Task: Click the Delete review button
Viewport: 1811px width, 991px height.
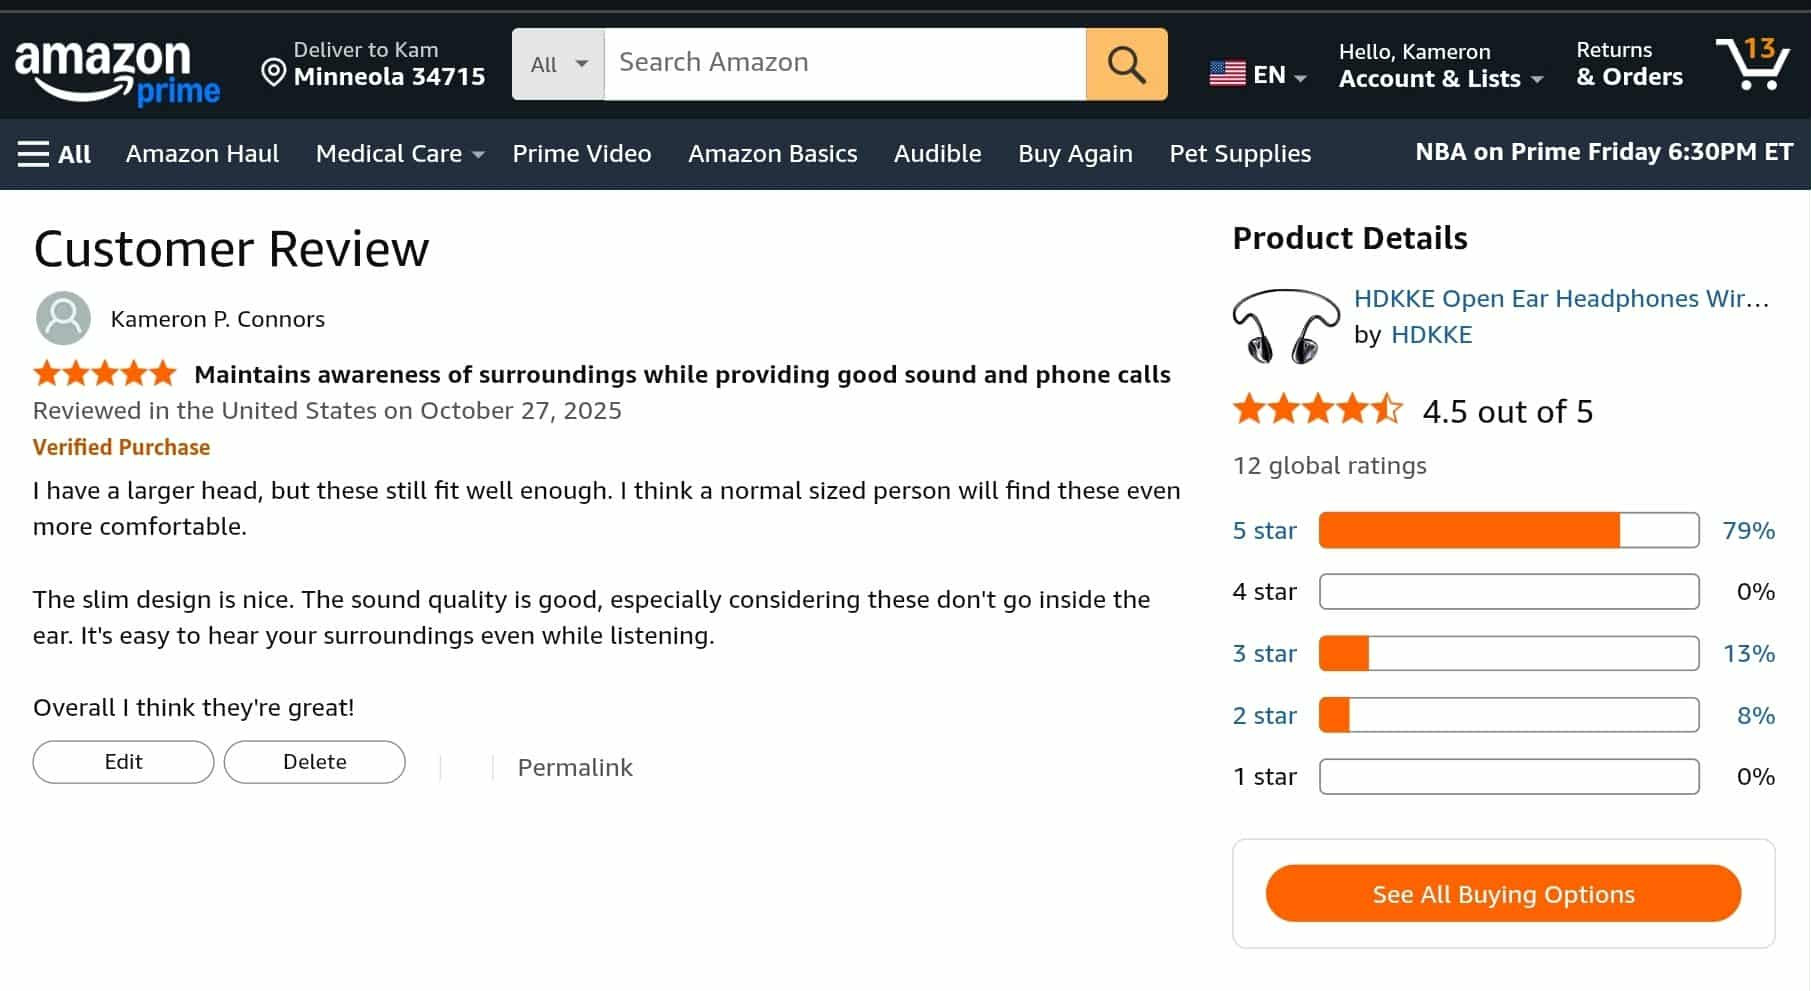Action: (x=314, y=762)
